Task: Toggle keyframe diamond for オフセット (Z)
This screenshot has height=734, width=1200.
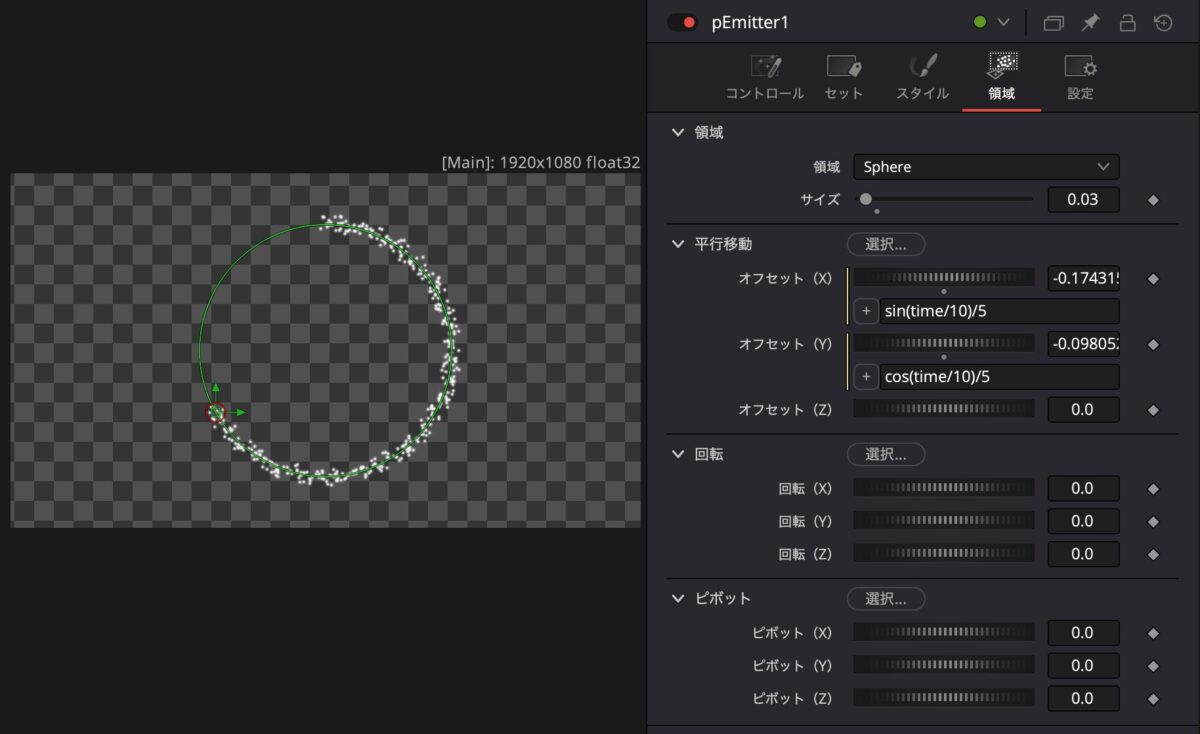Action: [x=1153, y=409]
